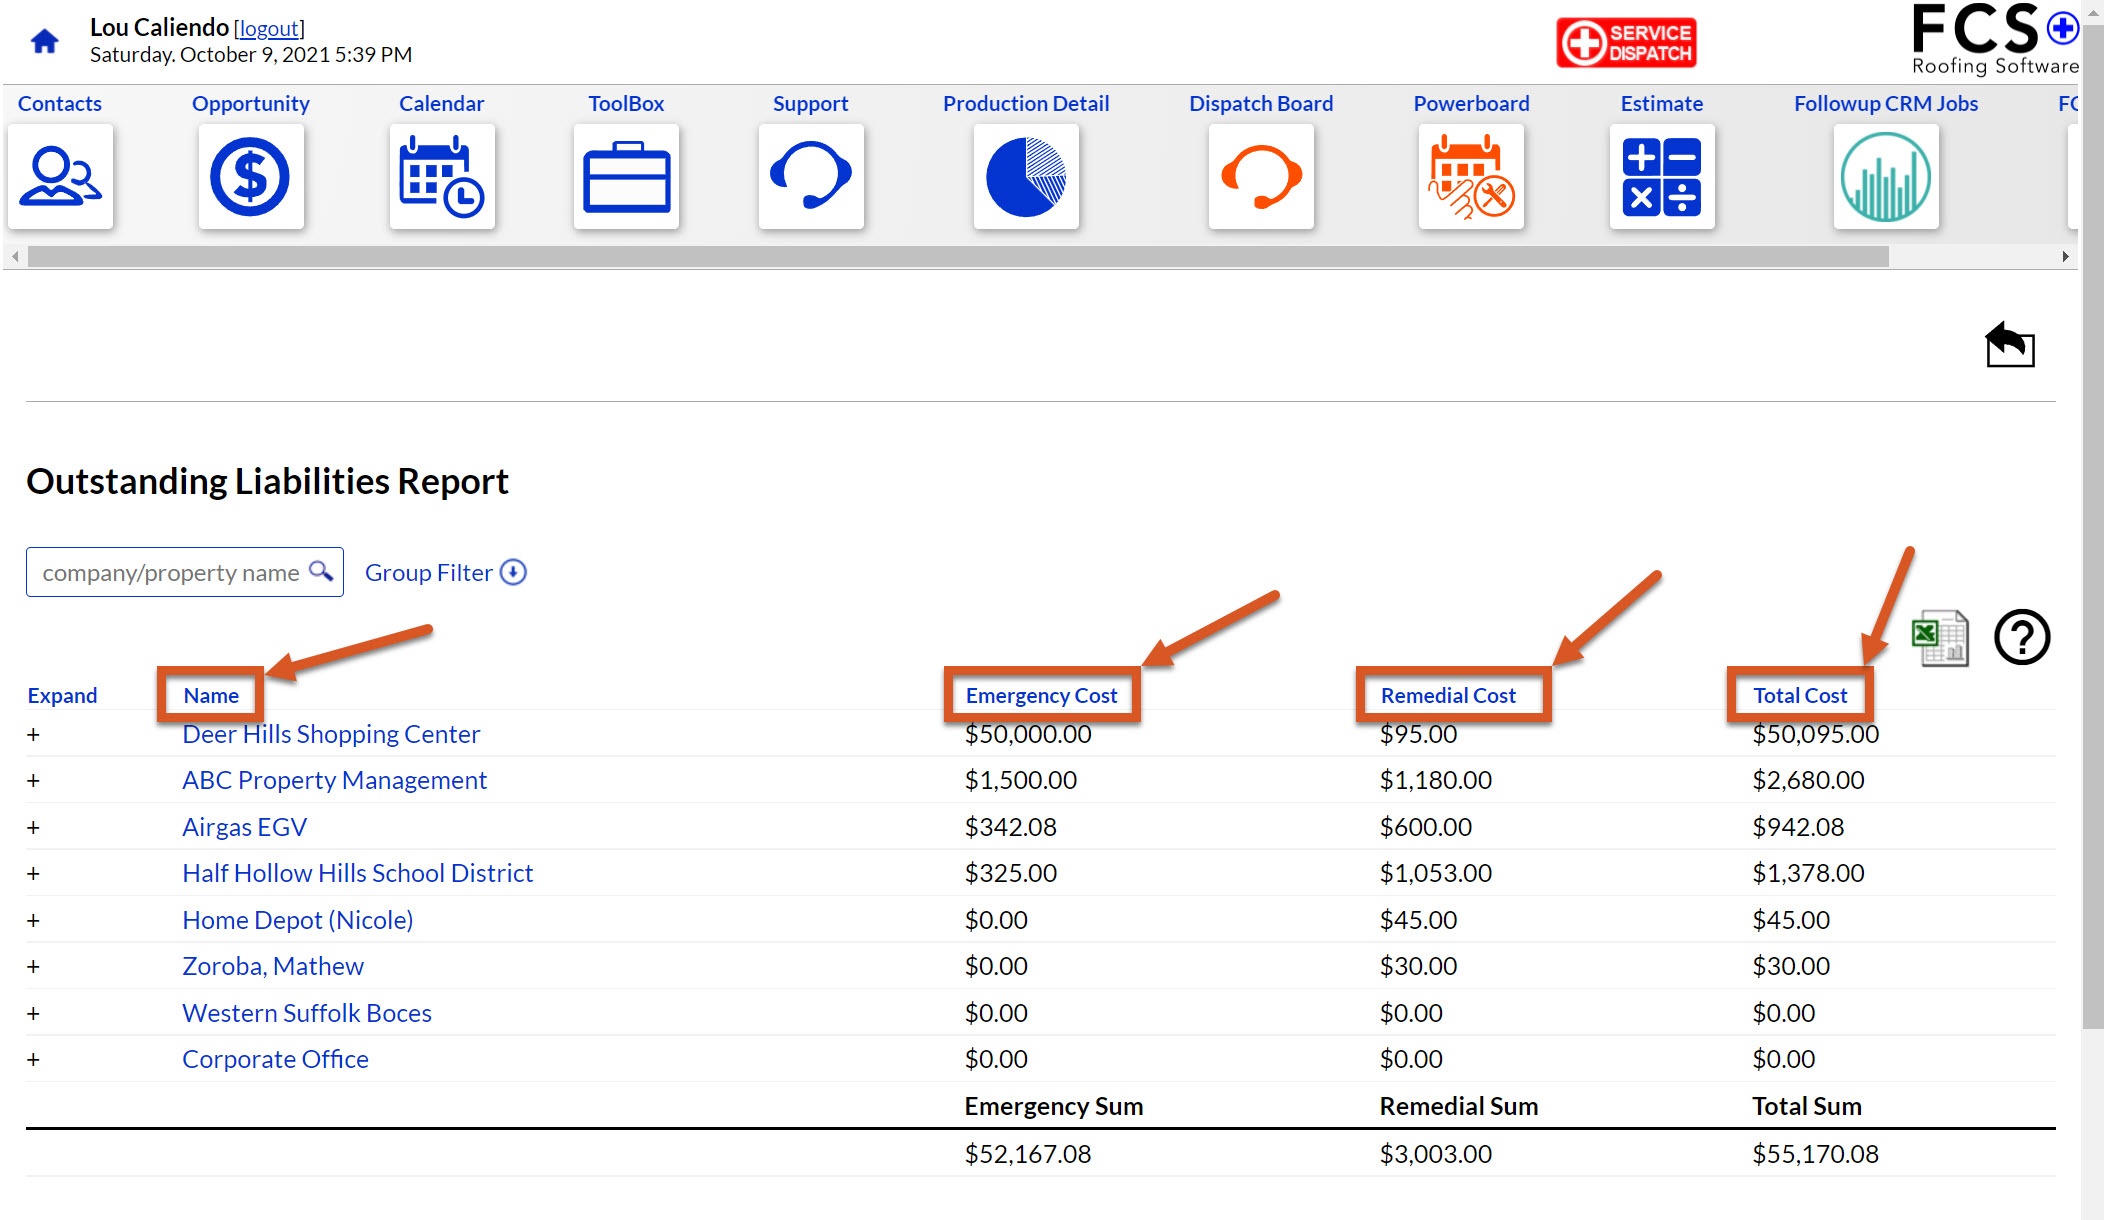
Task: Open help via question mark icon
Action: pos(2022,637)
